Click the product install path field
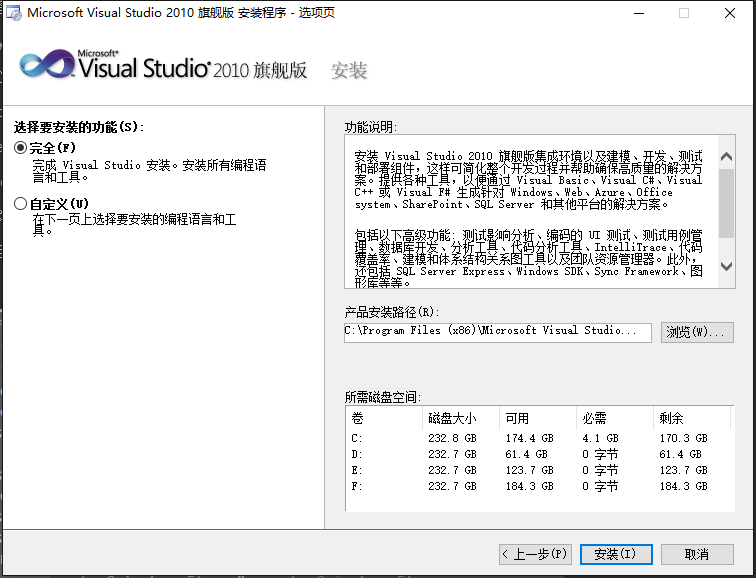The height and width of the screenshot is (578, 756). point(498,332)
